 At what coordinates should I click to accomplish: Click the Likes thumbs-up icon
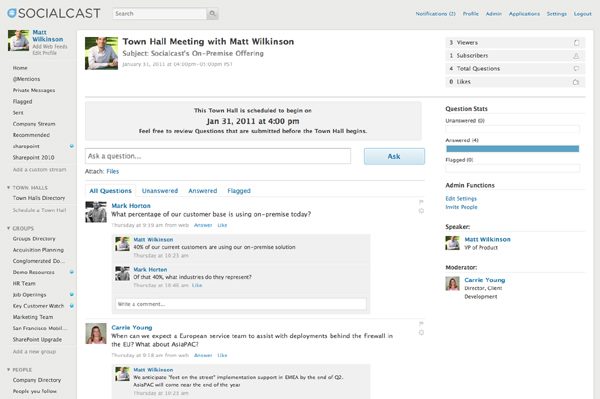[576, 82]
